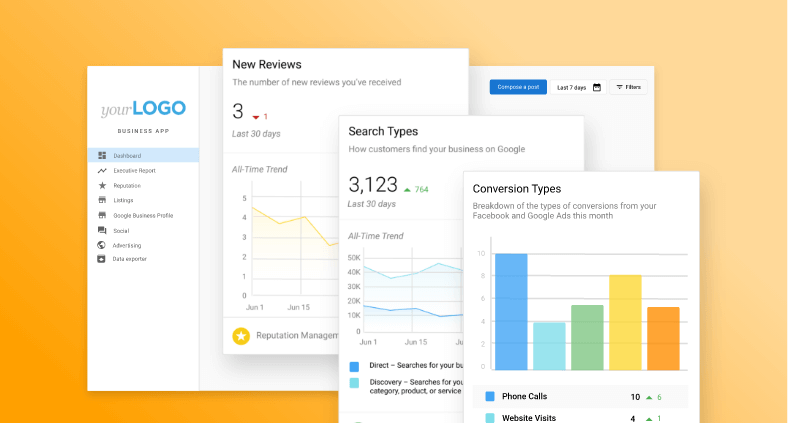
Task: Click the blue Phone Calls legend swatch
Action: (x=490, y=396)
